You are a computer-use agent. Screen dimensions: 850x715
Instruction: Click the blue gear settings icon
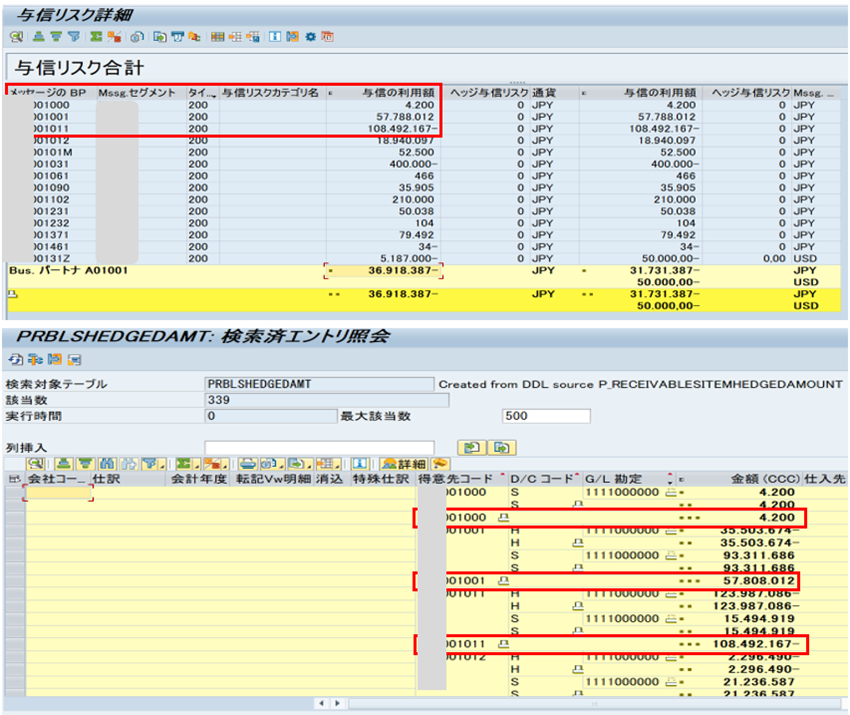coord(311,37)
